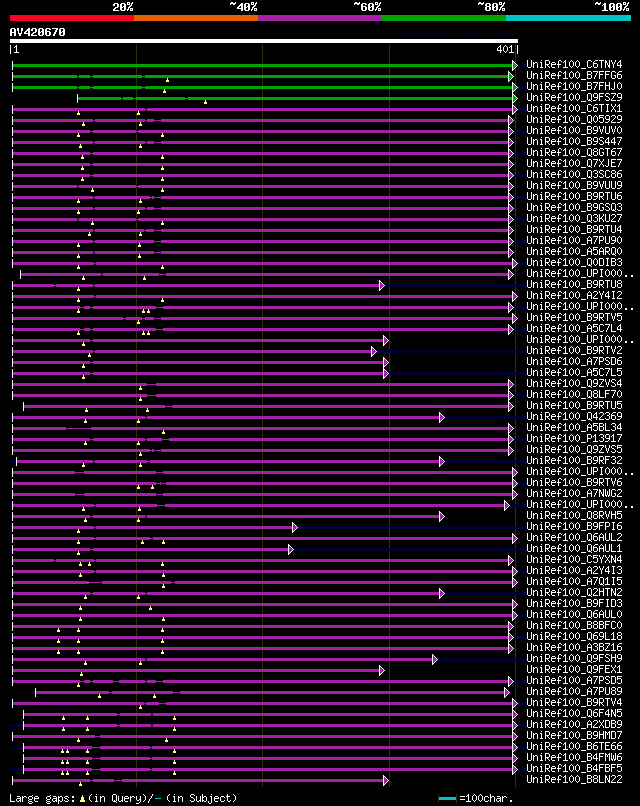Click the green ~80% legend color bar
Viewport: 640px width, 806px height.
coord(444,18)
